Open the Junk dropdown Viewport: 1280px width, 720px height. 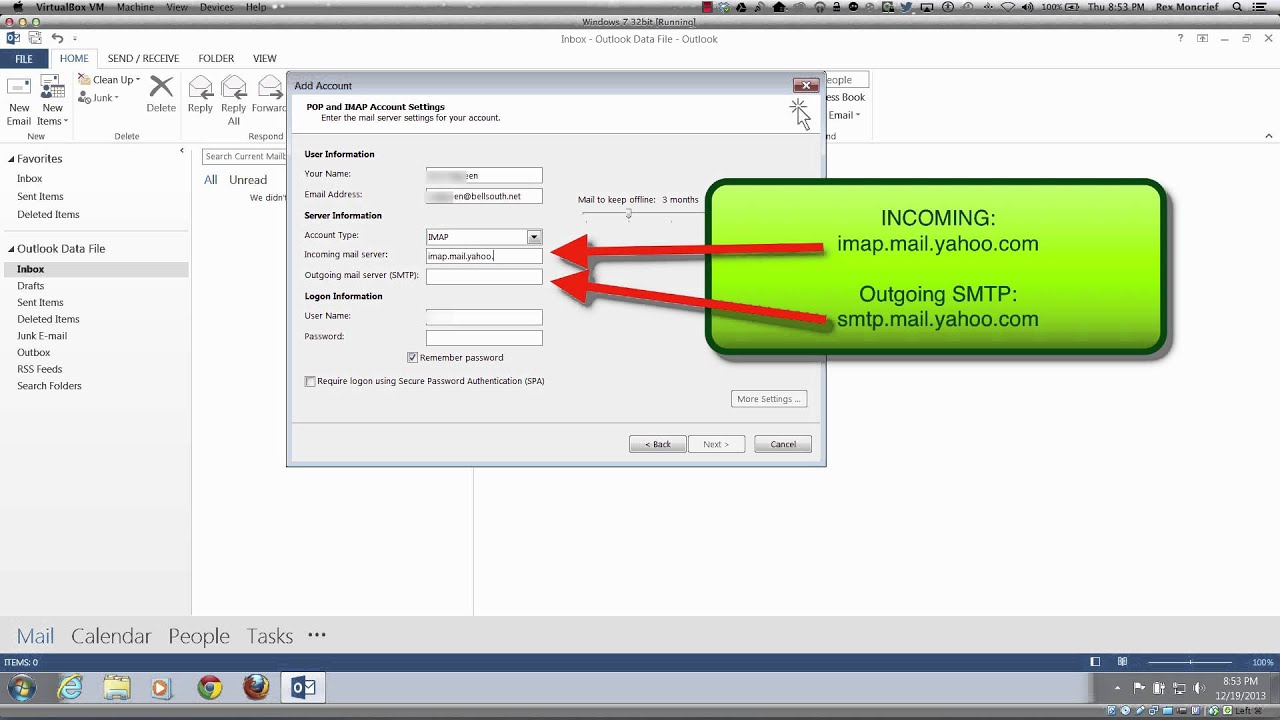point(99,98)
